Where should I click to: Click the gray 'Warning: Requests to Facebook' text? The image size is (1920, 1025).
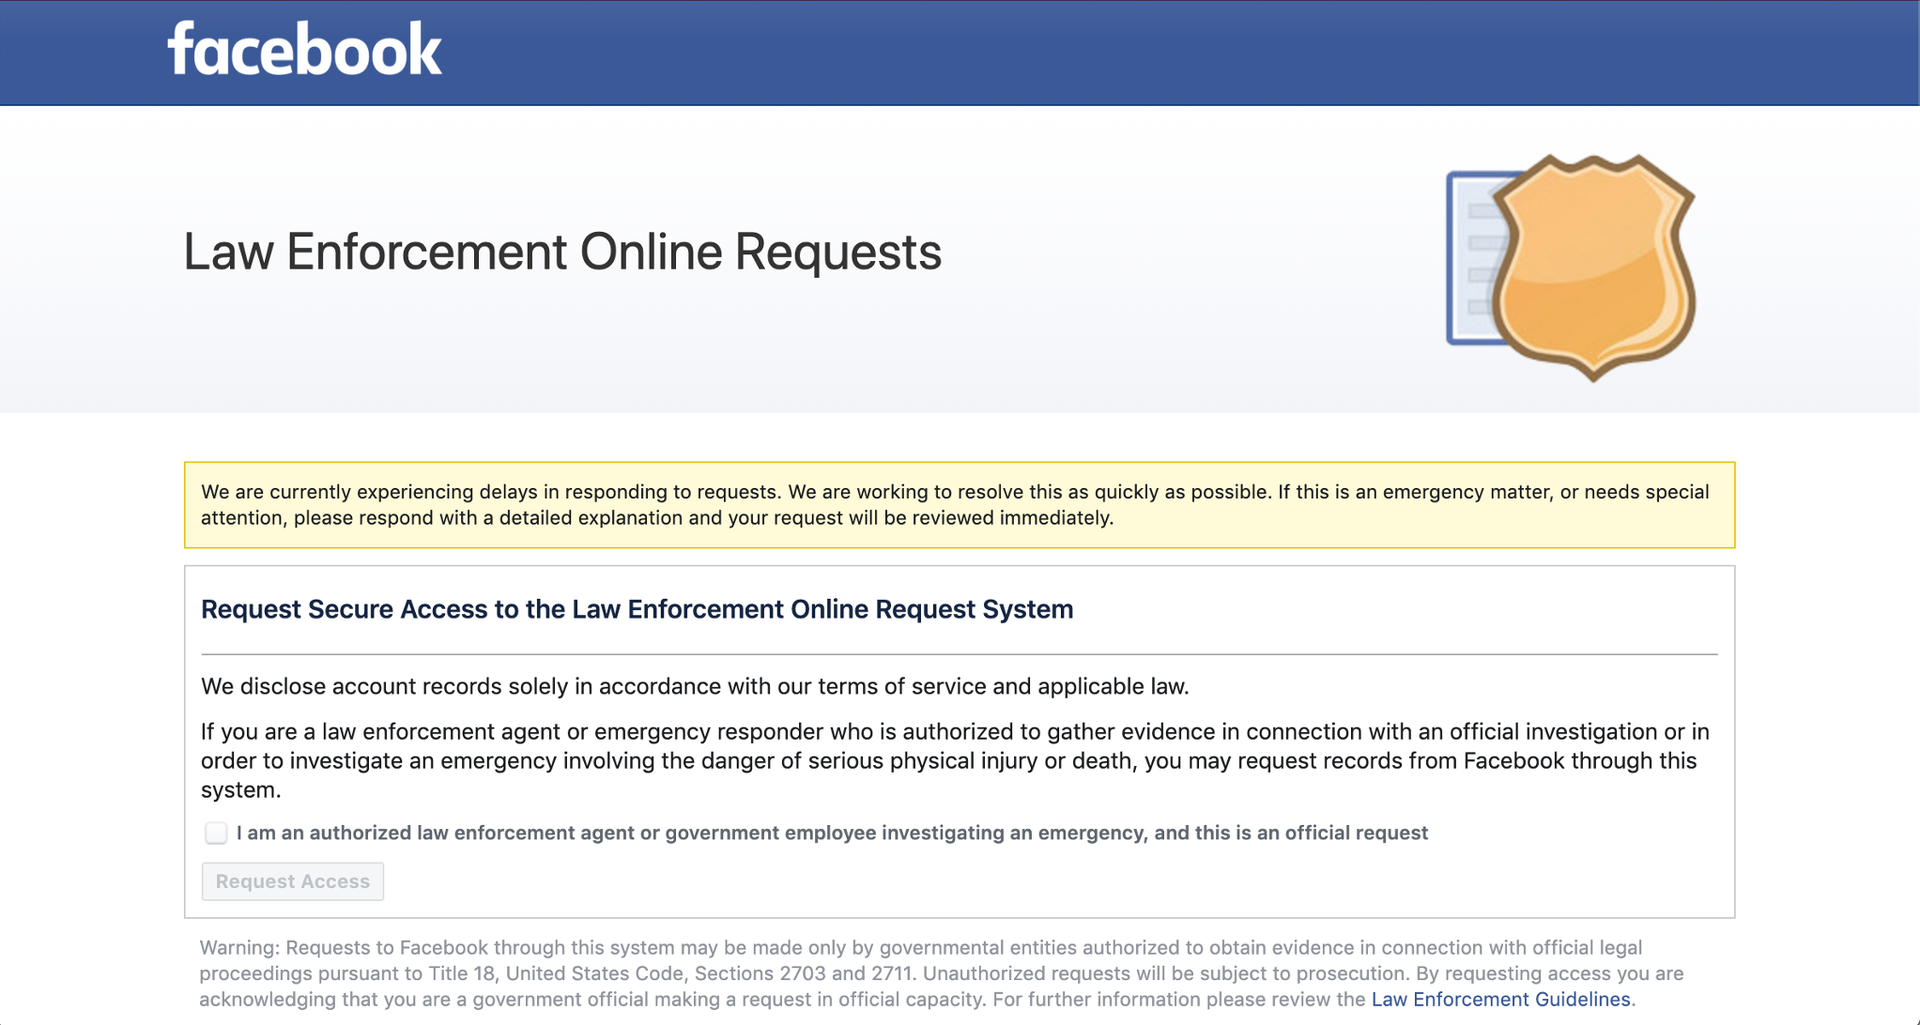point(941,973)
